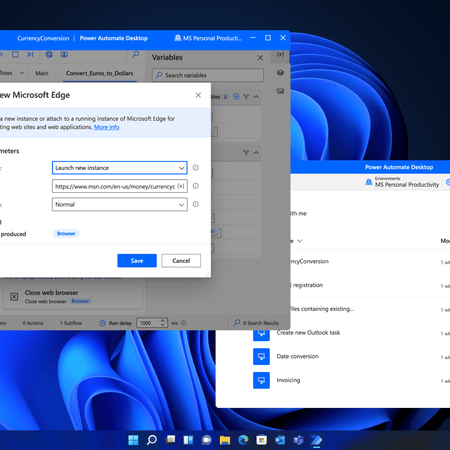Click MS Personal Productivity environment icon in console
The image size is (450, 450).
[x=369, y=182]
